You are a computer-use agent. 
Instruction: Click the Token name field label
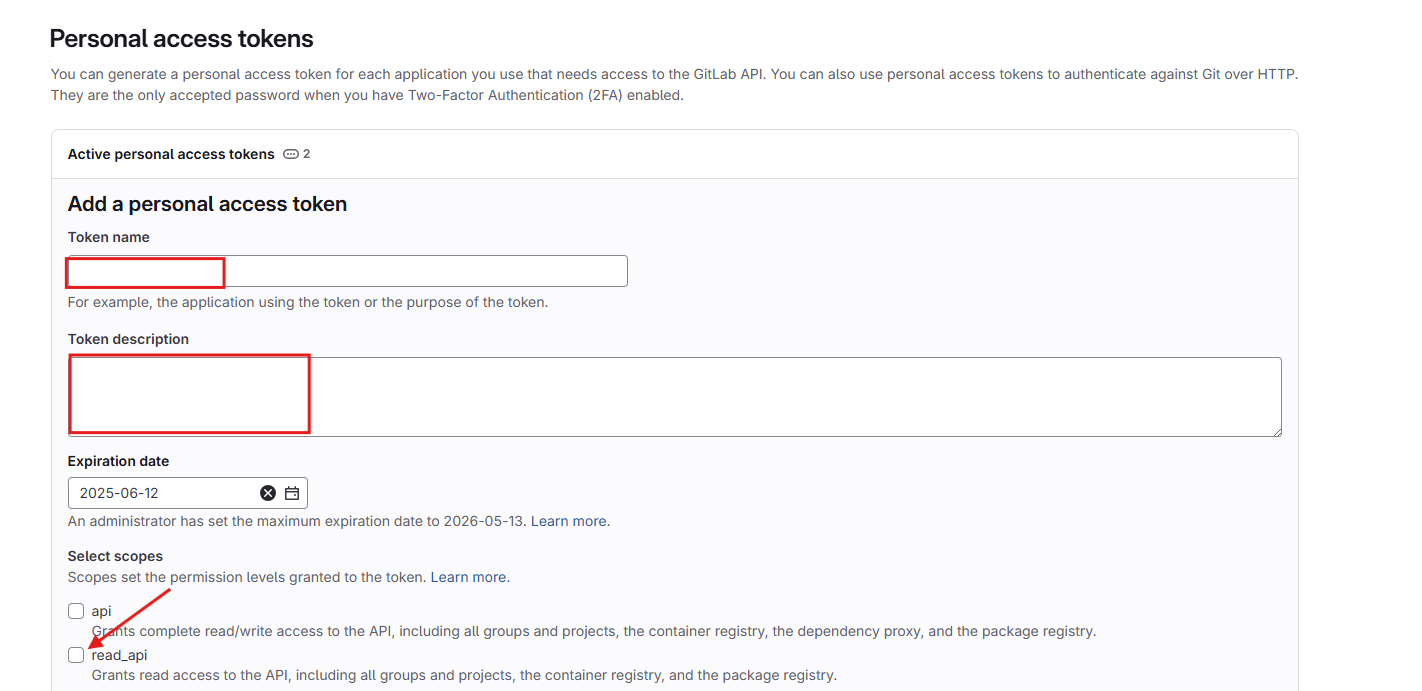(109, 237)
